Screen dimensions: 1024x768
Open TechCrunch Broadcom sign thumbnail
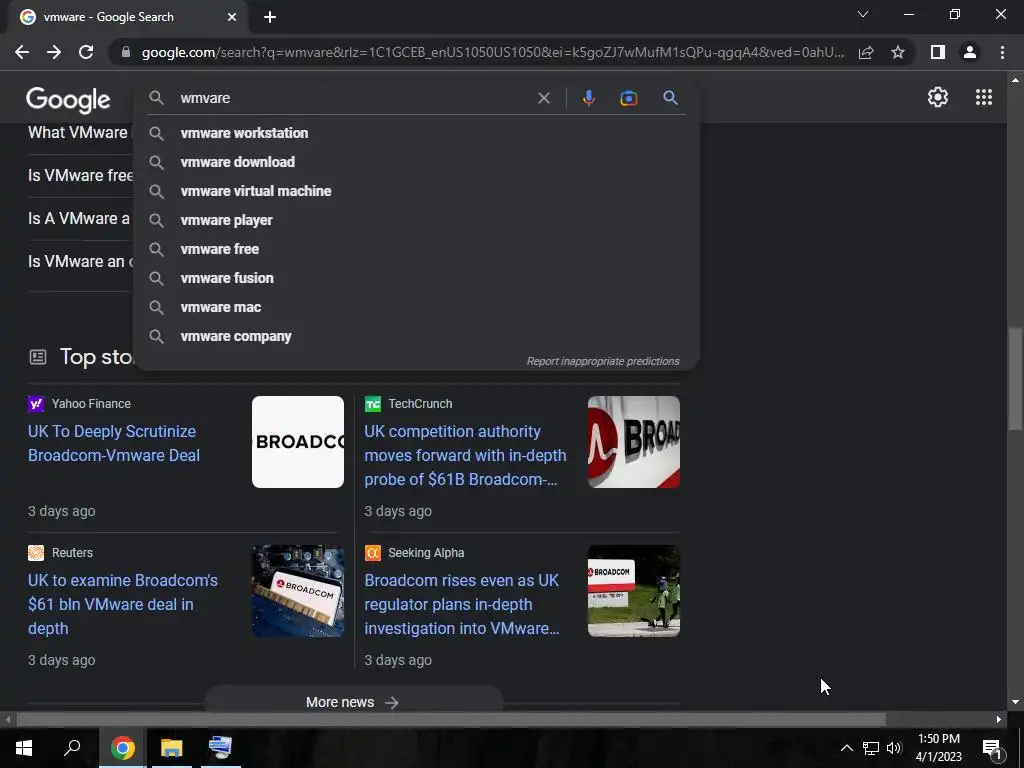633,442
